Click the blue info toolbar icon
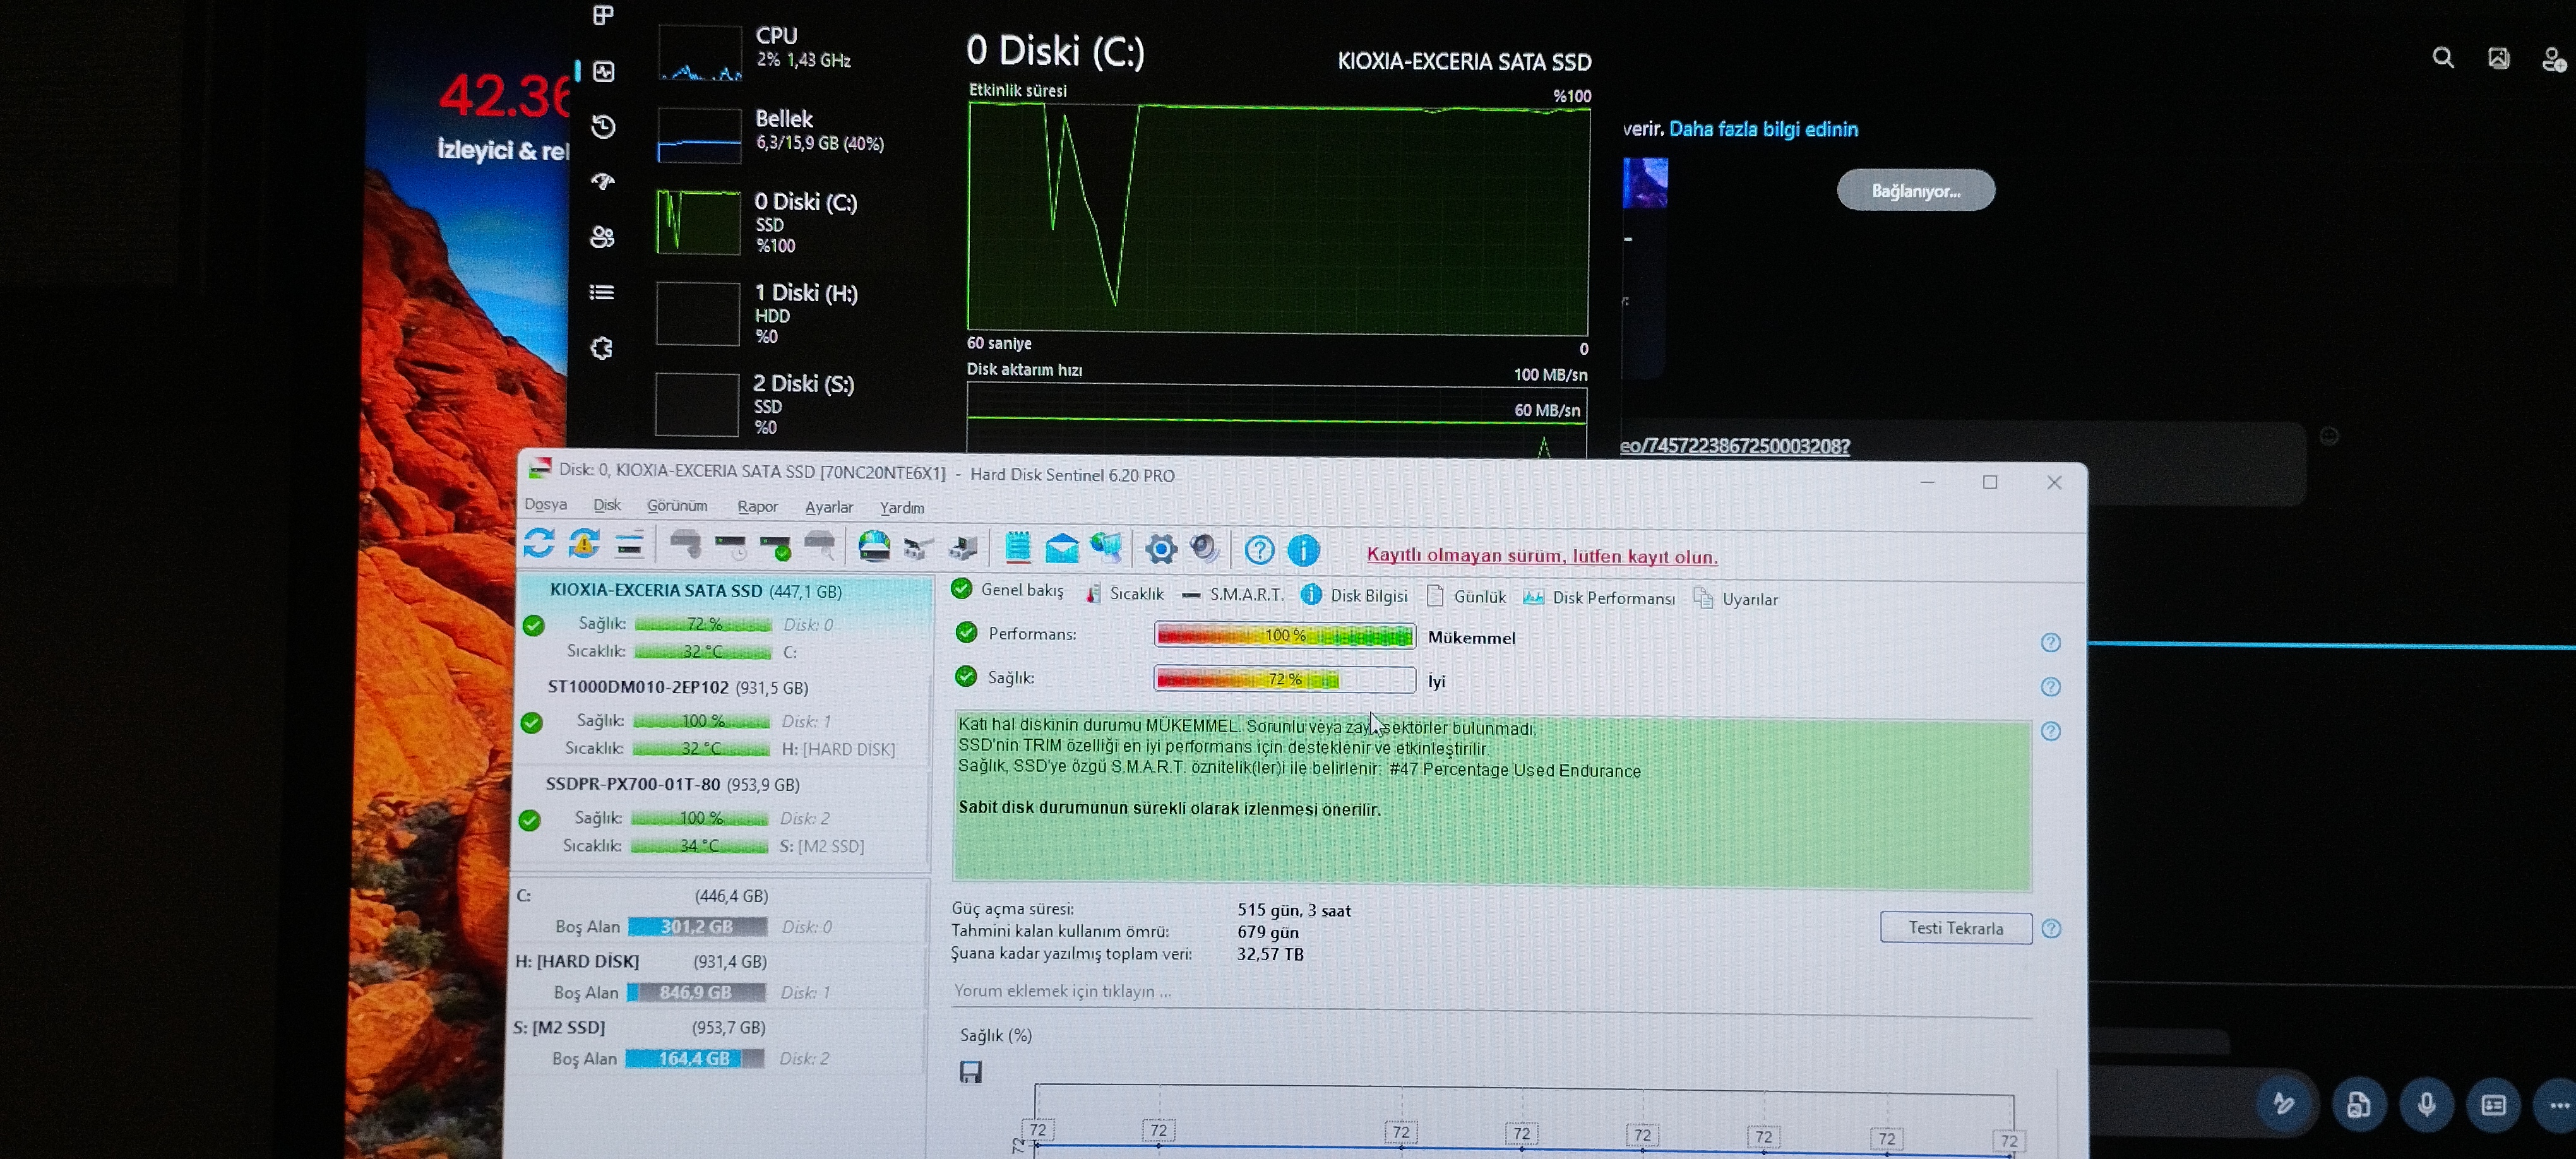This screenshot has width=2576, height=1159. coord(1304,550)
